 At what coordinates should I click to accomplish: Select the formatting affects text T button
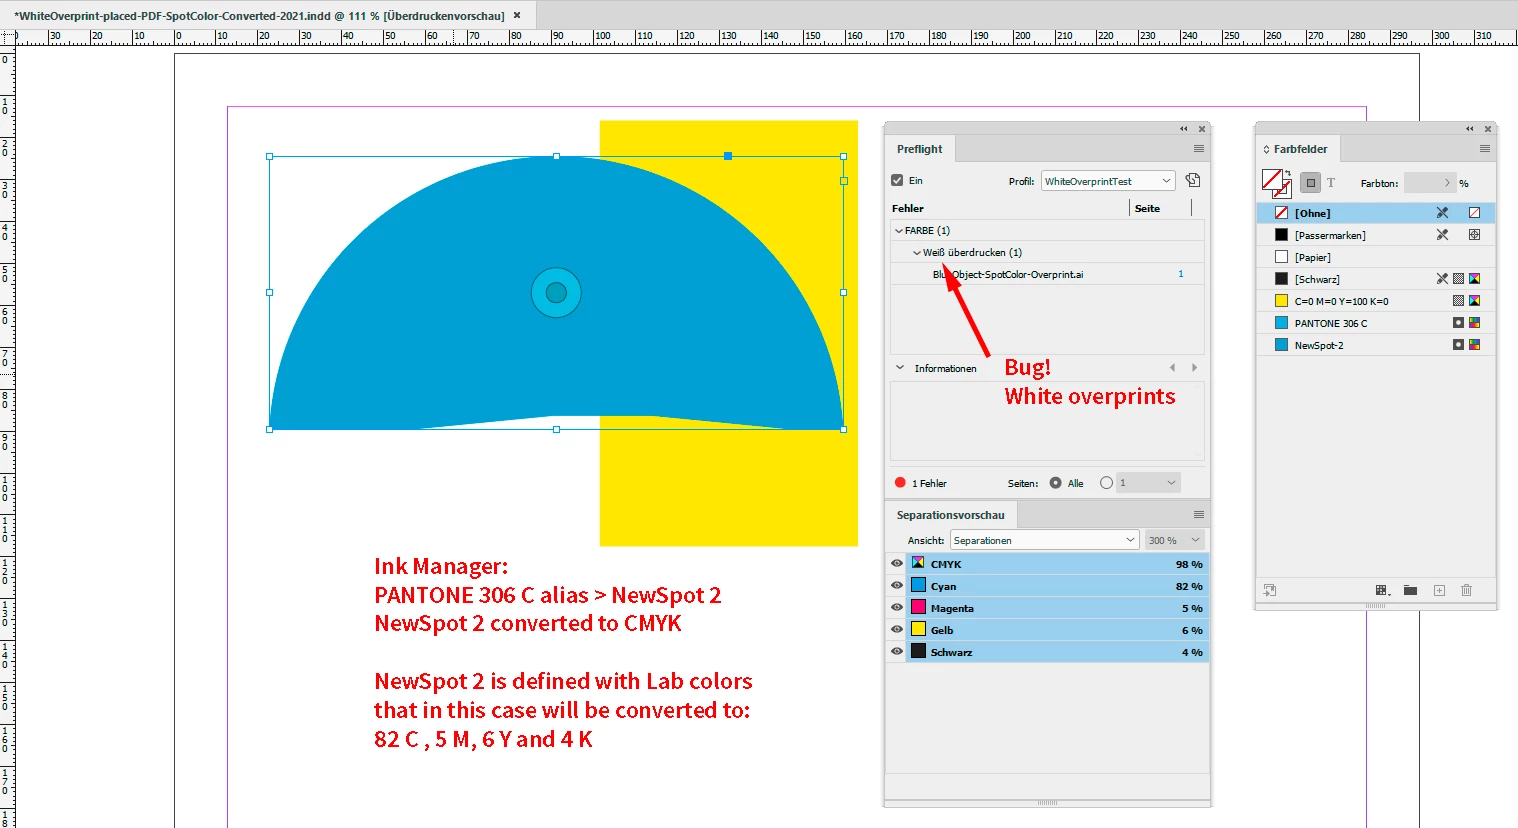[x=1331, y=183]
